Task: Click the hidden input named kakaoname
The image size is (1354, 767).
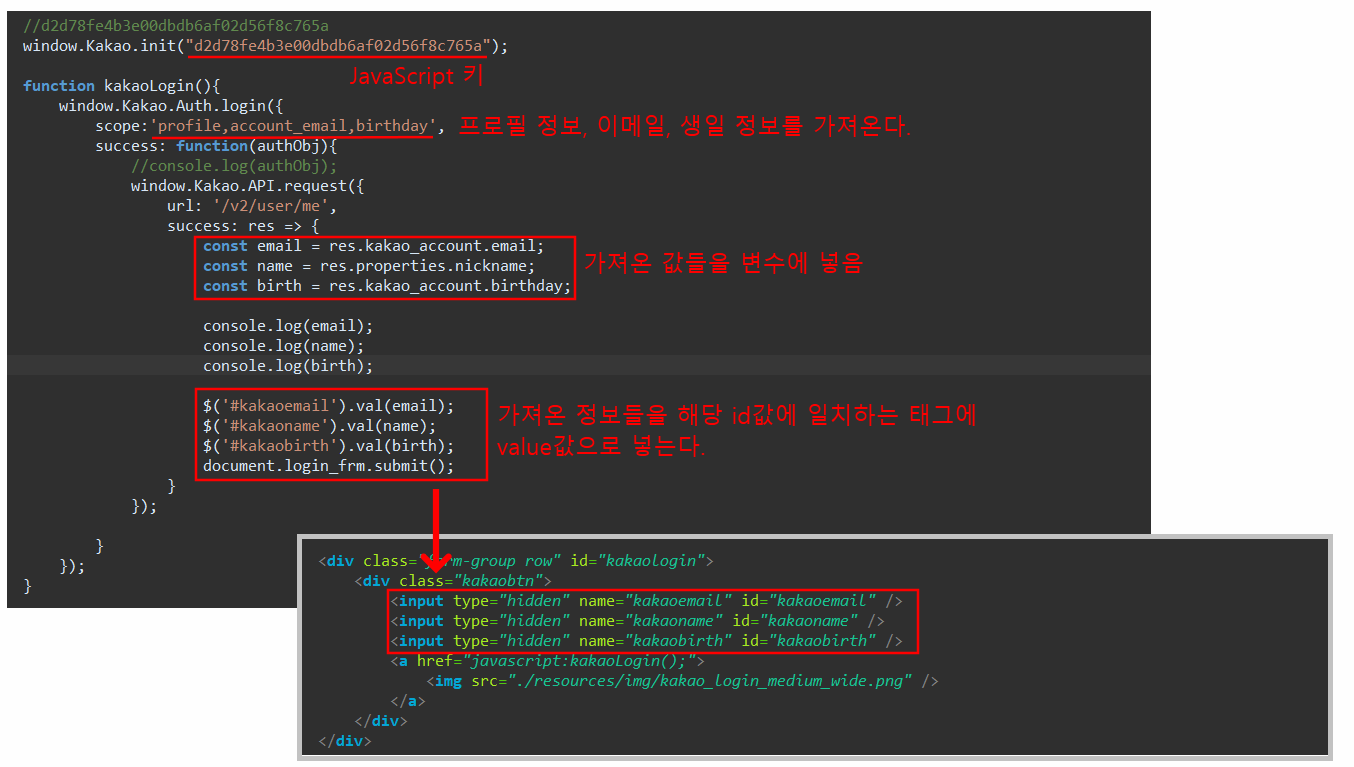Action: tap(638, 621)
